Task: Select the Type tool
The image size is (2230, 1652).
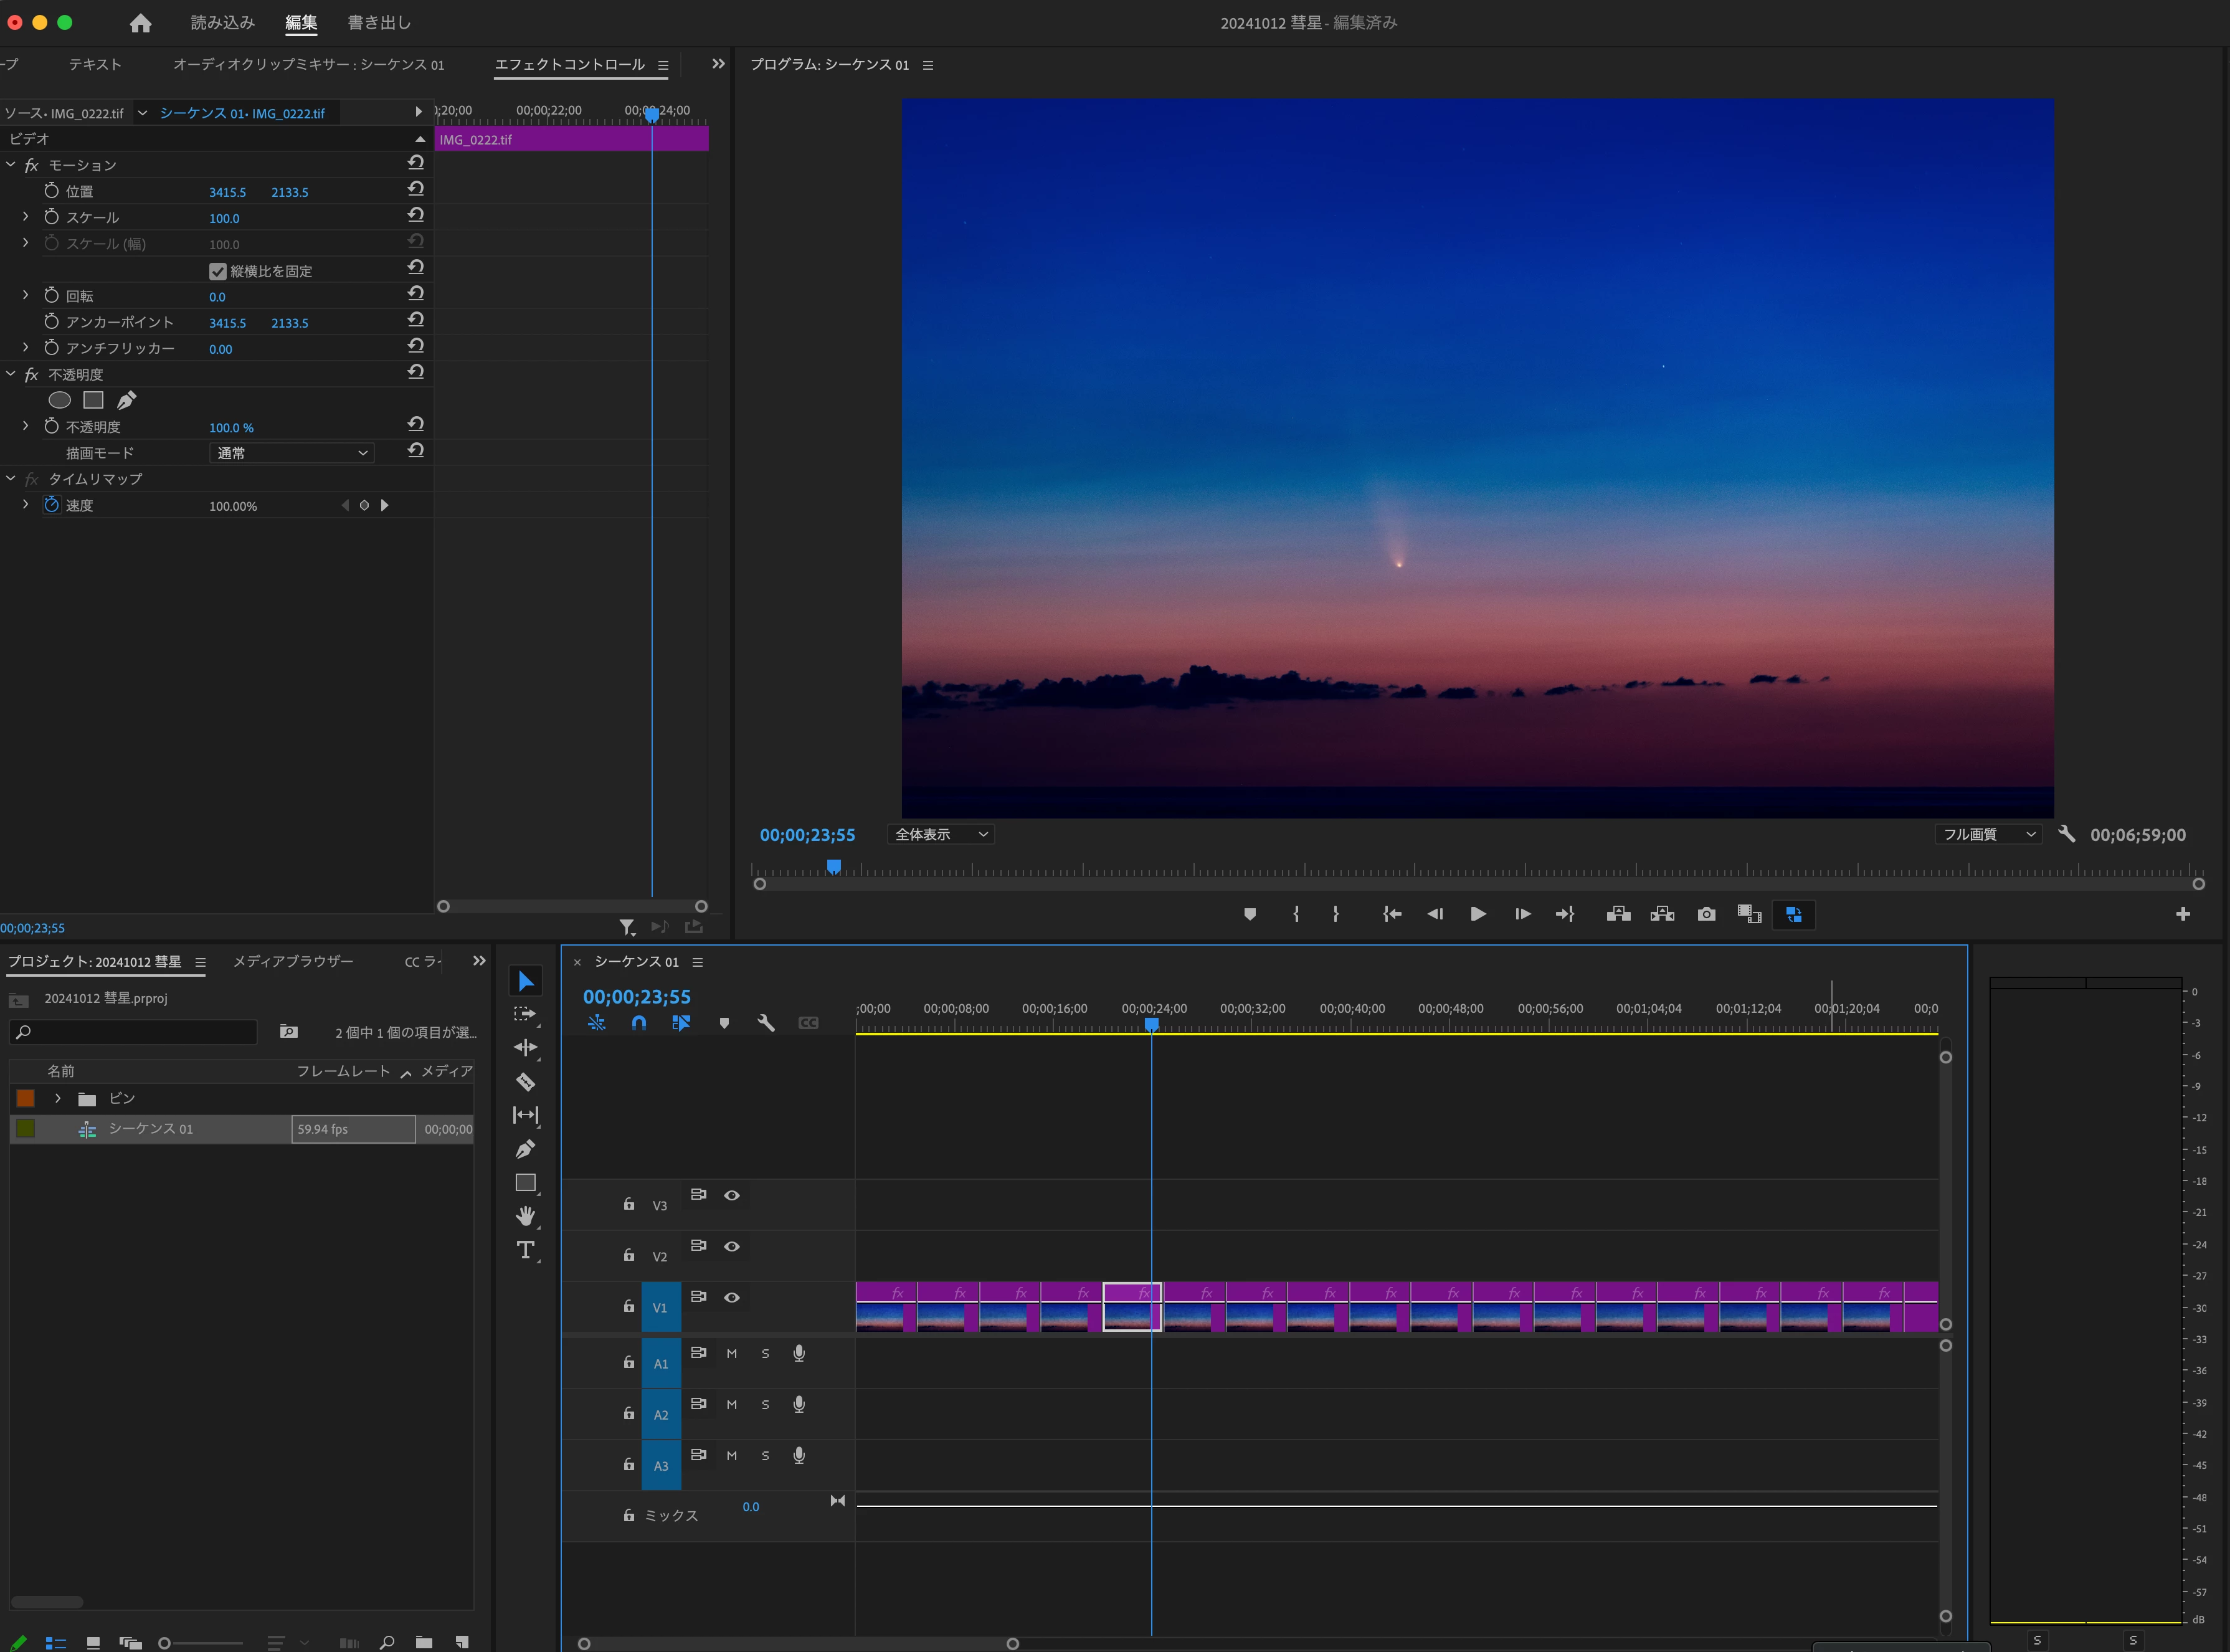Action: point(525,1250)
